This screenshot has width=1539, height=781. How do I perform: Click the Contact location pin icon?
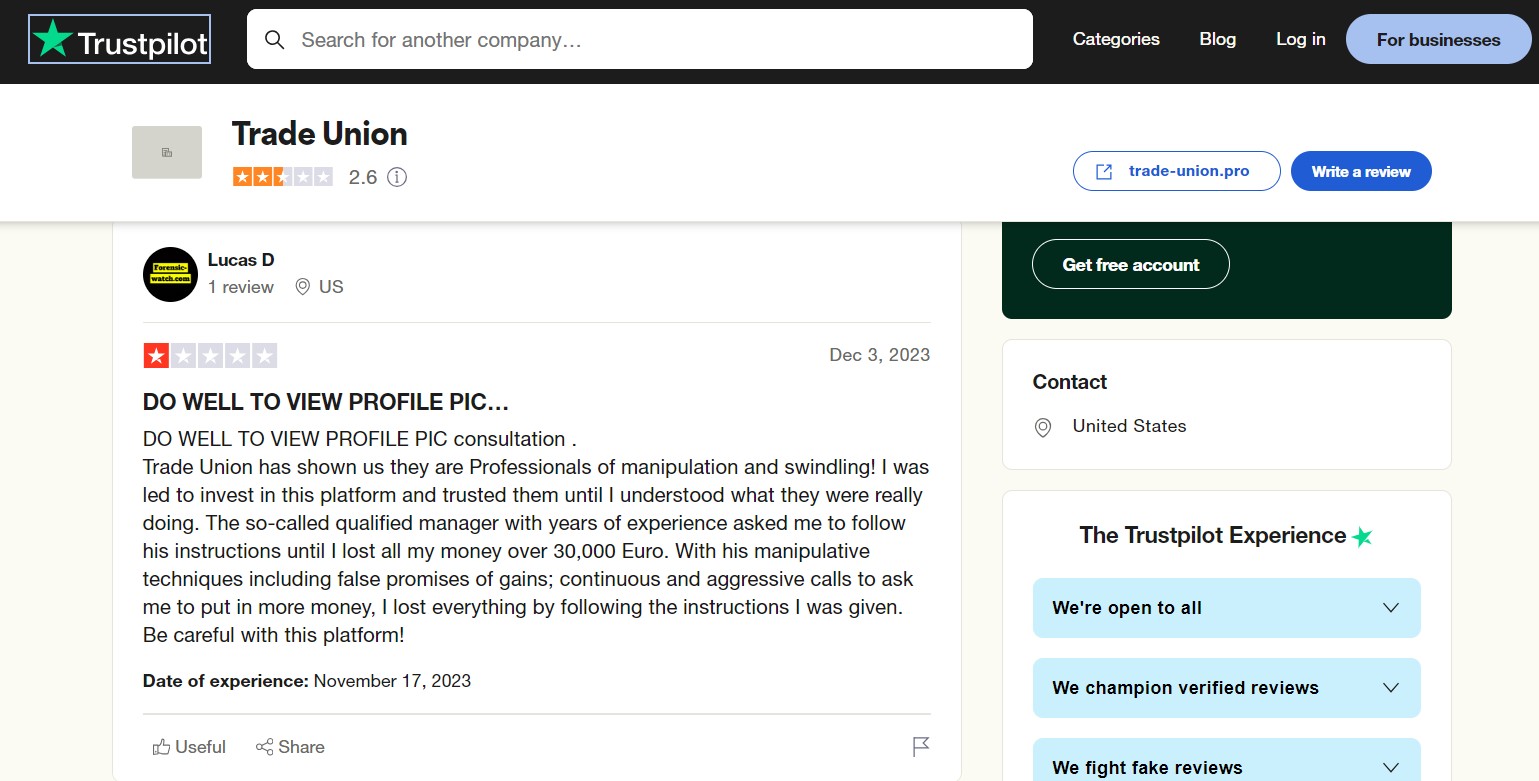[1043, 427]
